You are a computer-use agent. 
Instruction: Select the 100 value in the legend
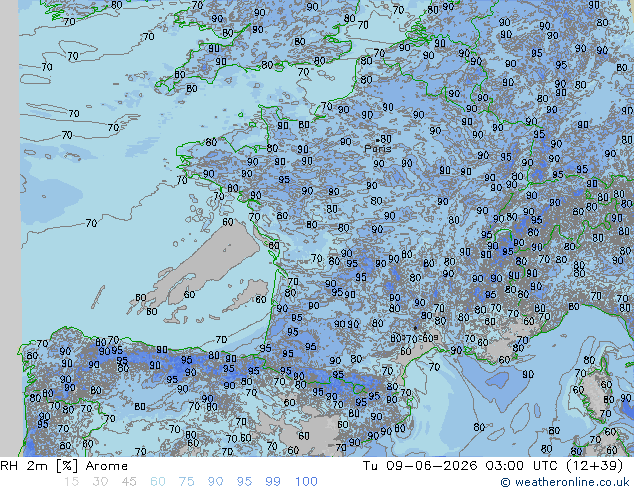(306, 482)
